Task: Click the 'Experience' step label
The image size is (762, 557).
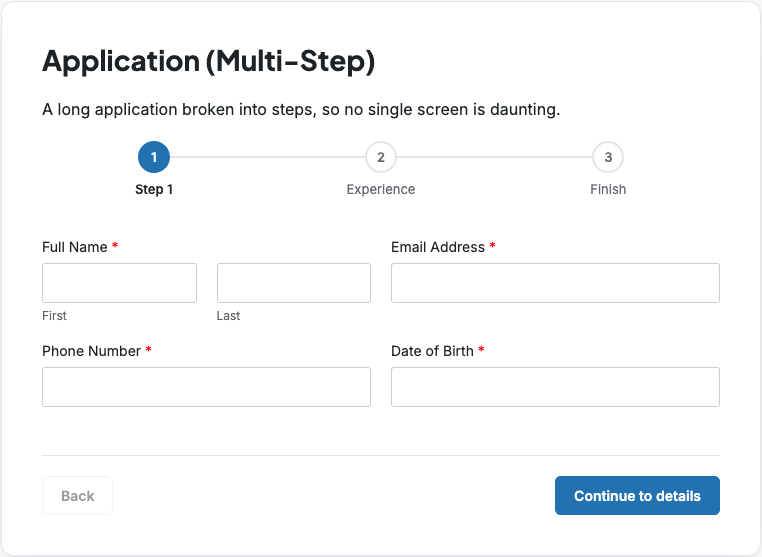Action: click(381, 189)
